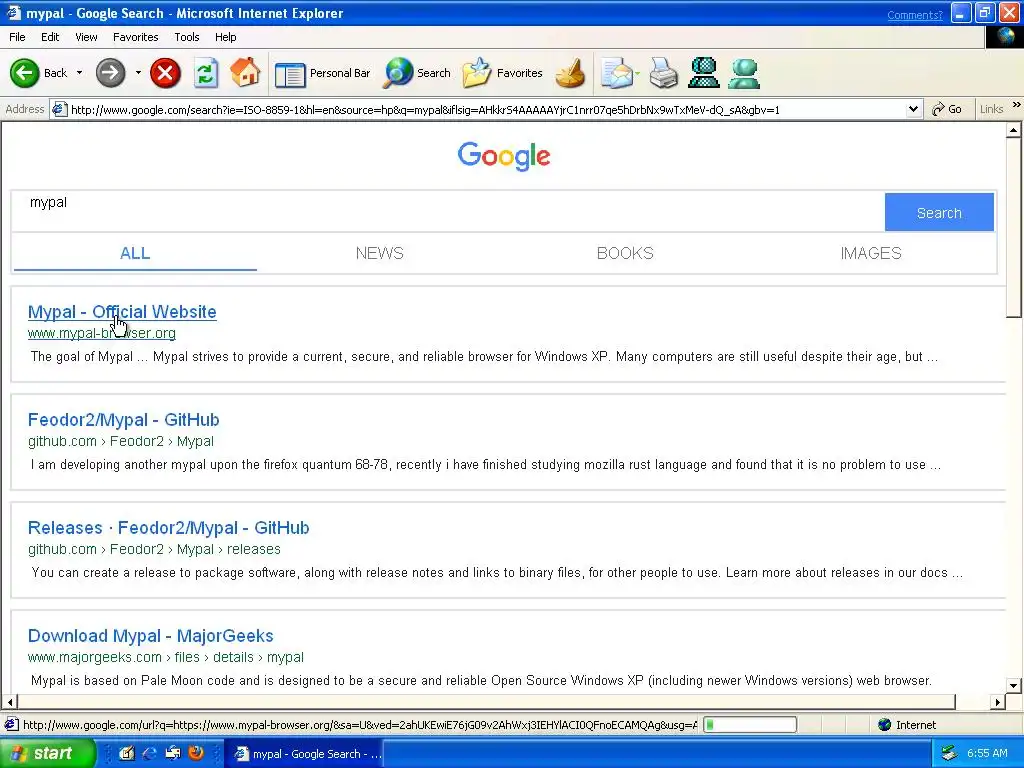Expand the Links toolbar chevron
Viewport: 1024px width, 768px height.
[x=1016, y=105]
